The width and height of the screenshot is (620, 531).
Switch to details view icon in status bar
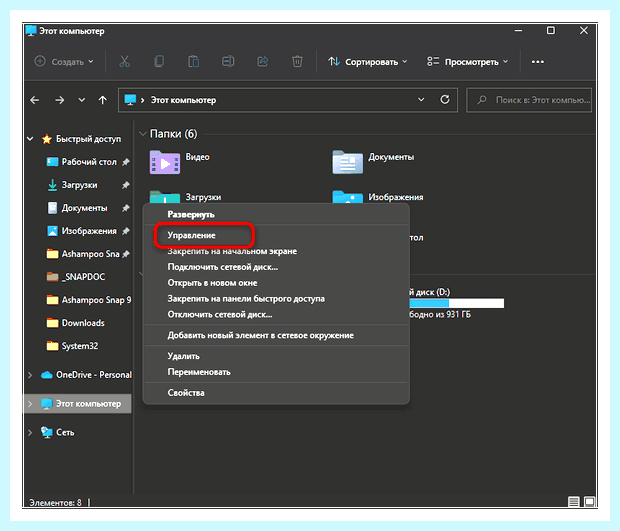click(573, 502)
